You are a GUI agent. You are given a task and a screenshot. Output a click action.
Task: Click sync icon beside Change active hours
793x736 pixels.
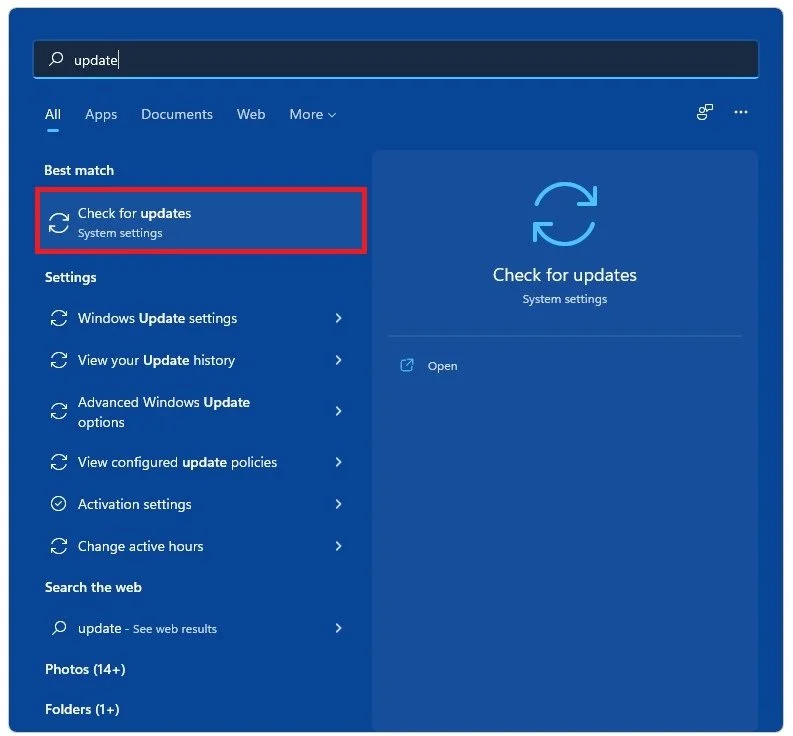tap(59, 546)
